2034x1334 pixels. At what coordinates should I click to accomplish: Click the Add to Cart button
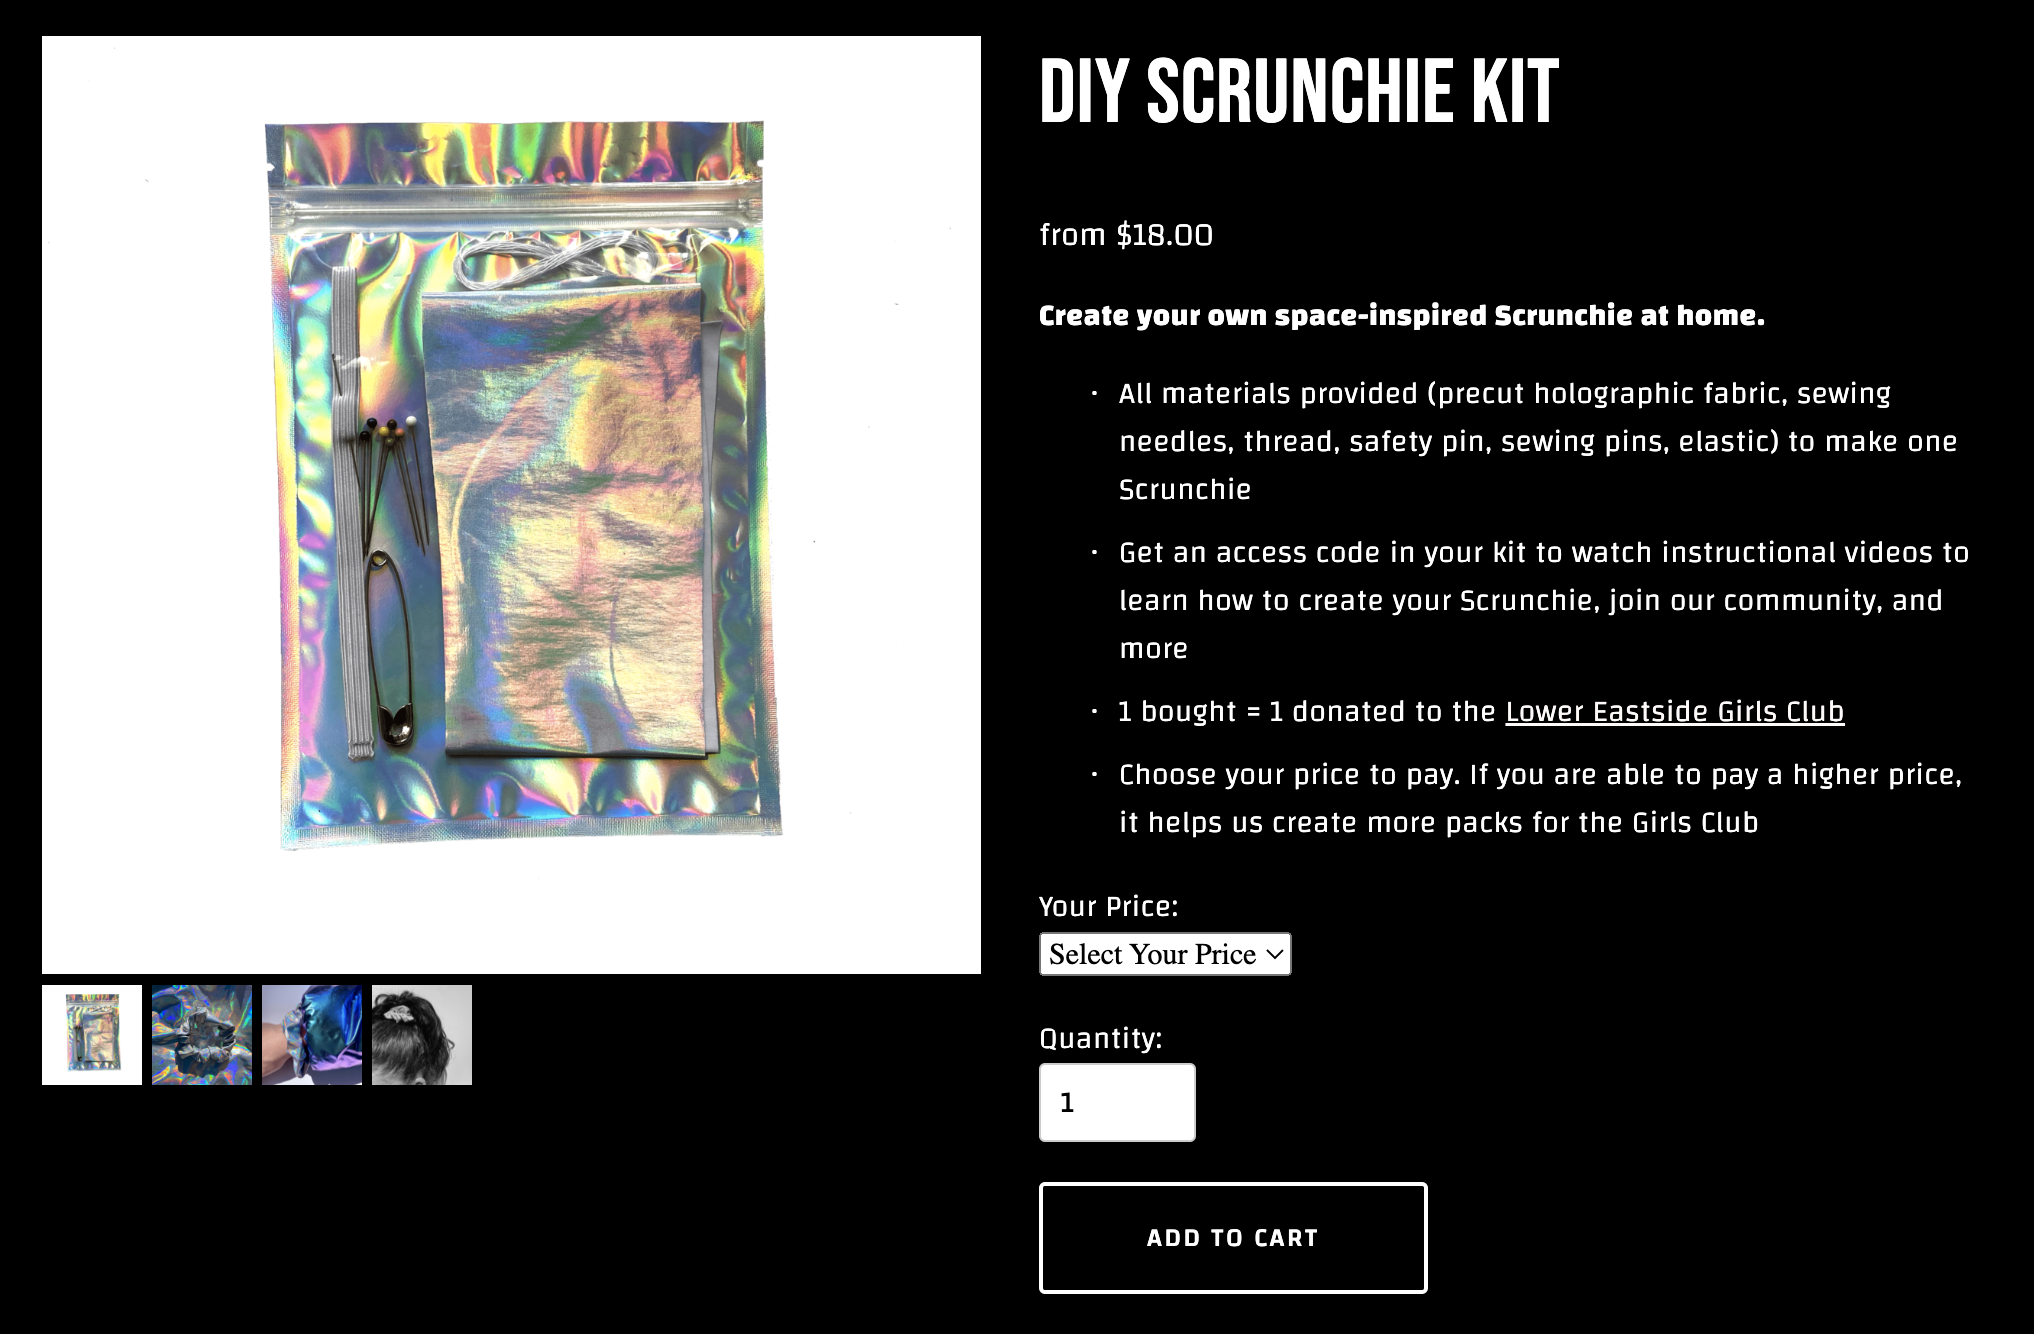1233,1238
